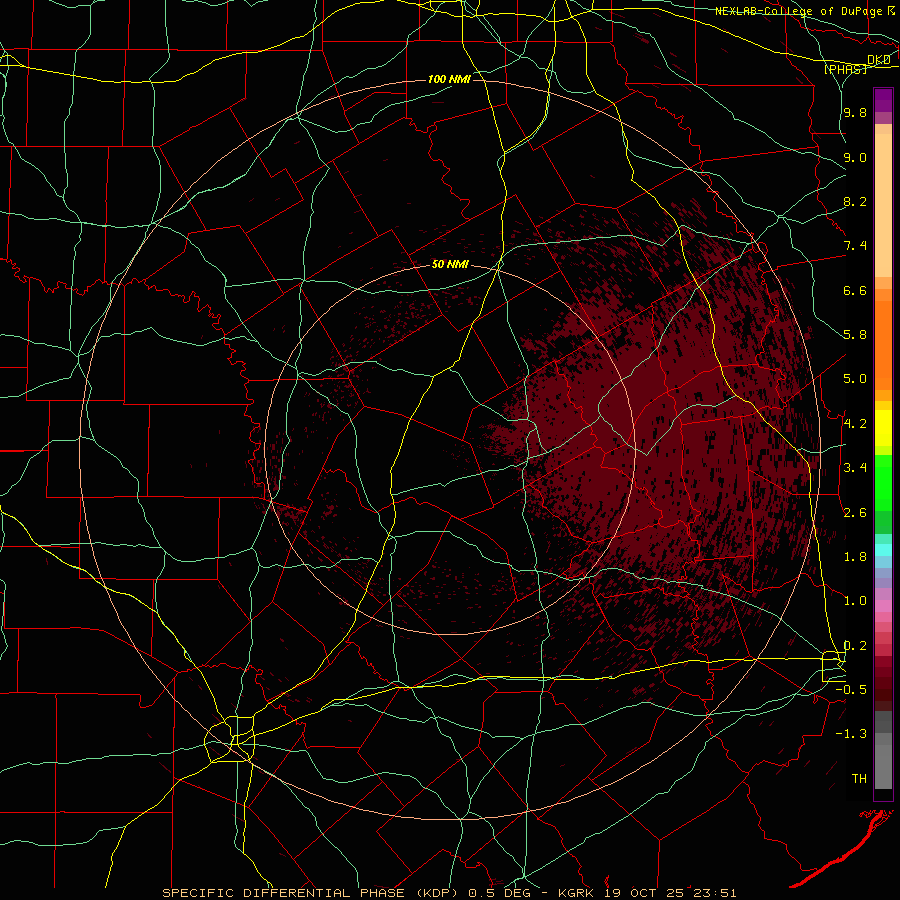
Task: Select the 6.6 value on the scale
Action: (x=855, y=290)
